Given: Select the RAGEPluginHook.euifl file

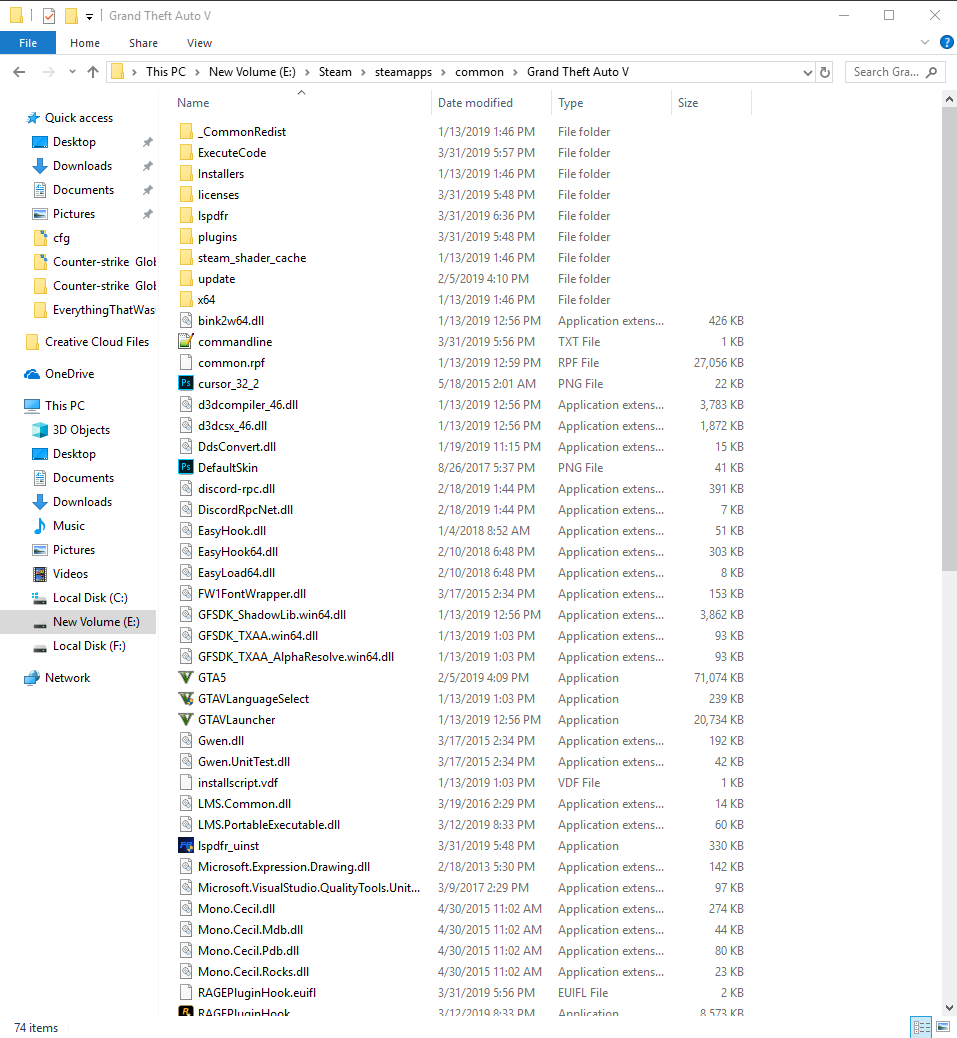Looking at the screenshot, I should click(x=257, y=992).
